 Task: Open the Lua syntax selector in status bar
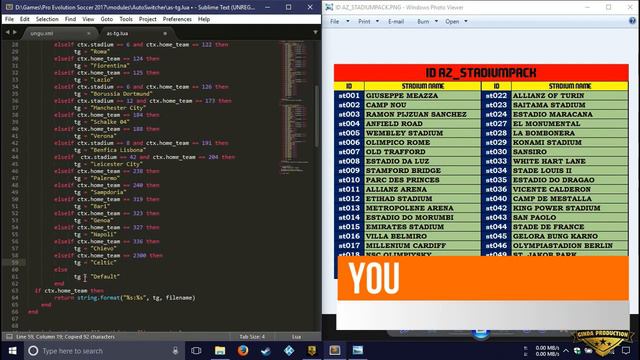coord(296,337)
